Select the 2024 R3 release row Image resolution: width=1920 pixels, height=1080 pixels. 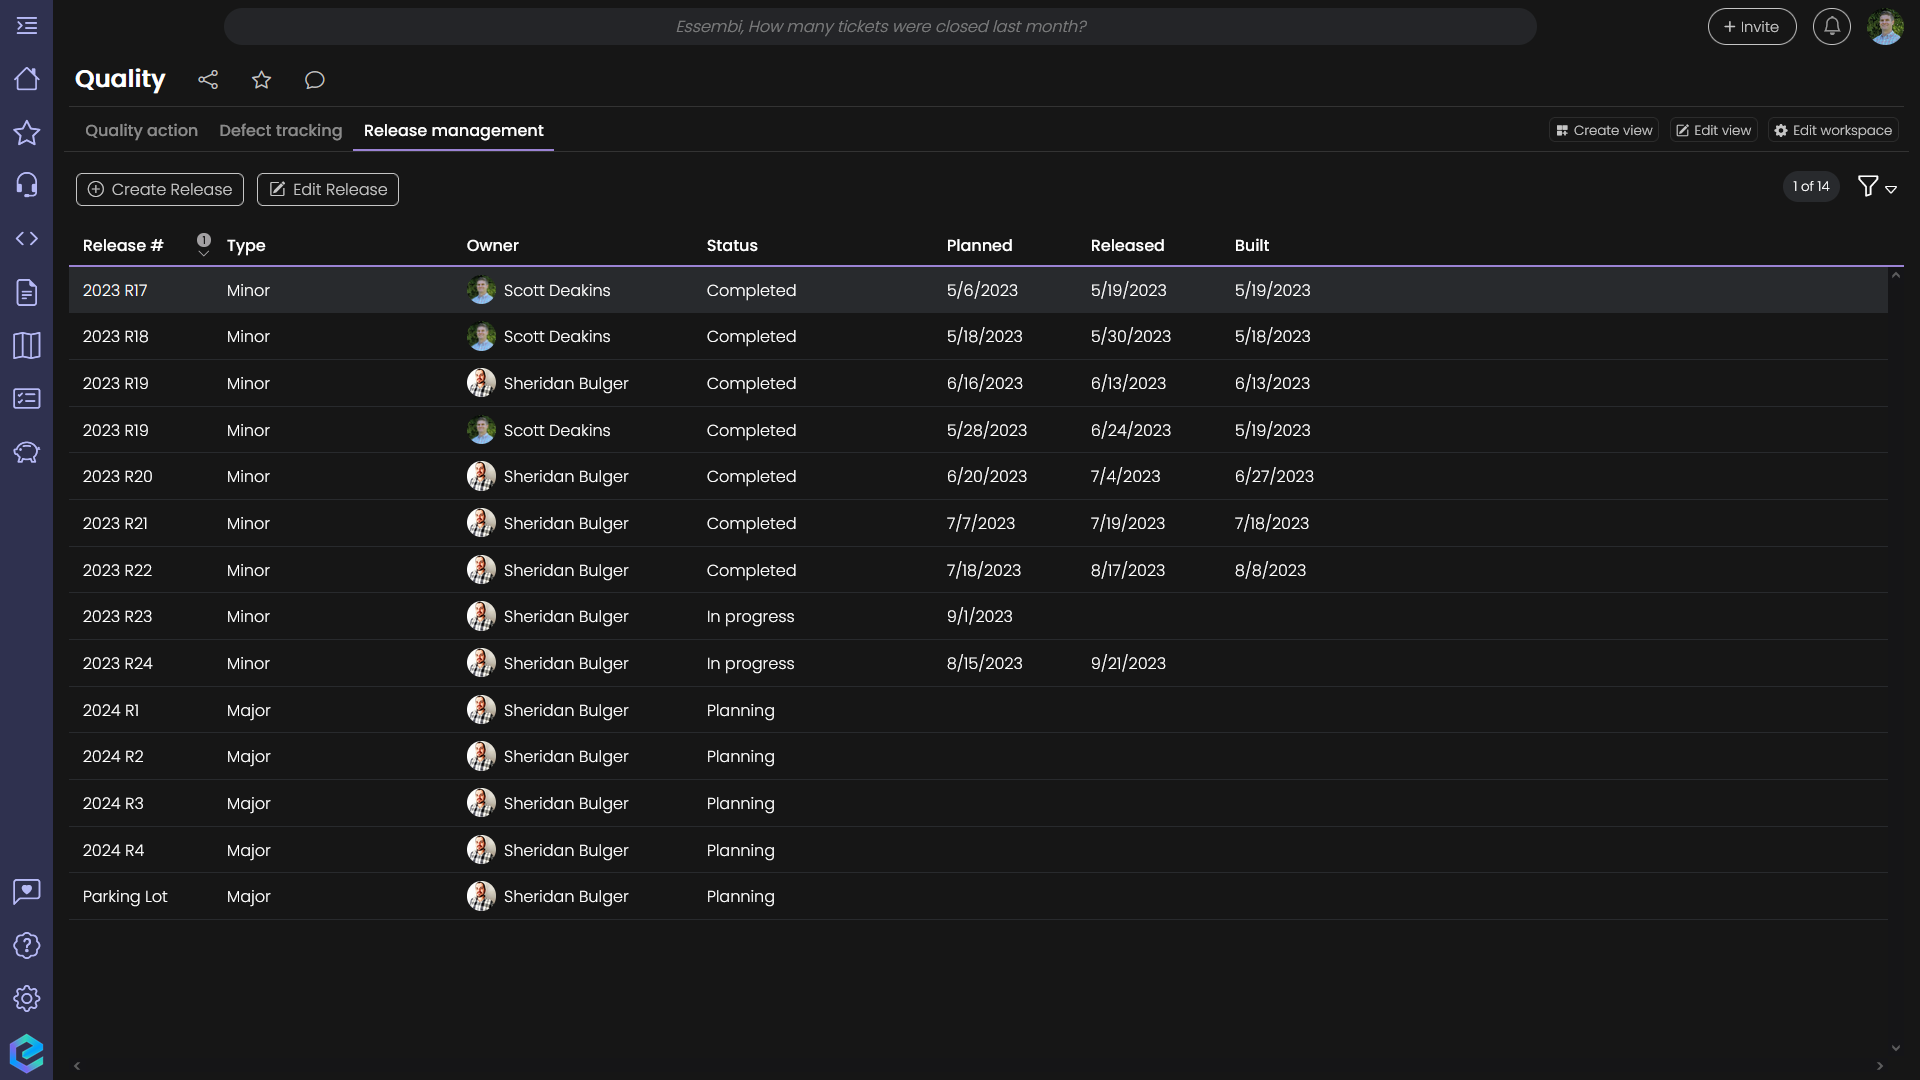click(x=978, y=803)
